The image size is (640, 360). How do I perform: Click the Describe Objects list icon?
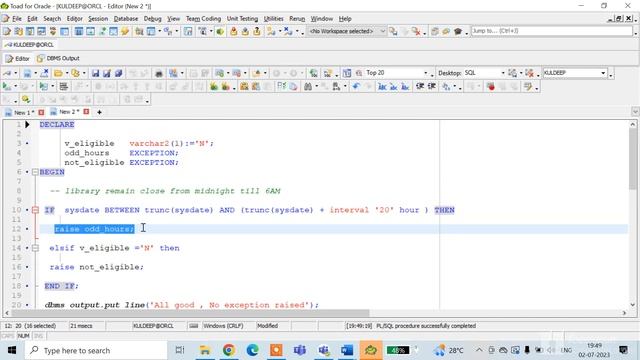63,87
